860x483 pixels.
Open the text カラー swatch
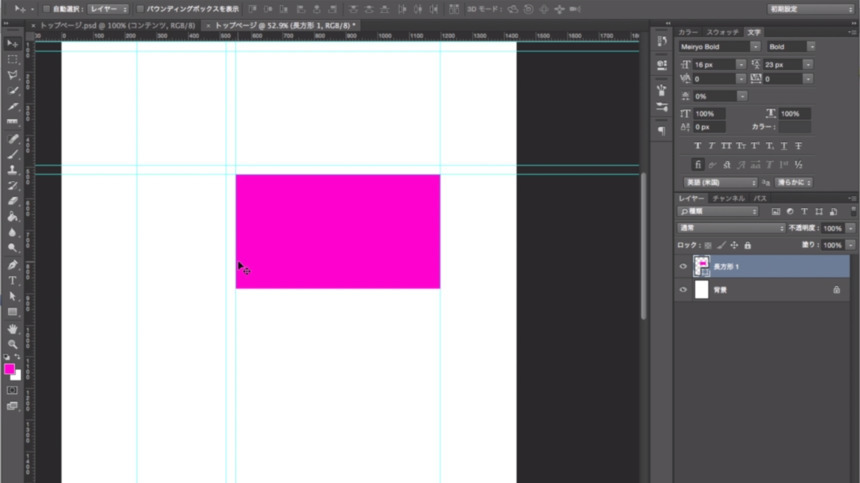pyautogui.click(x=795, y=127)
